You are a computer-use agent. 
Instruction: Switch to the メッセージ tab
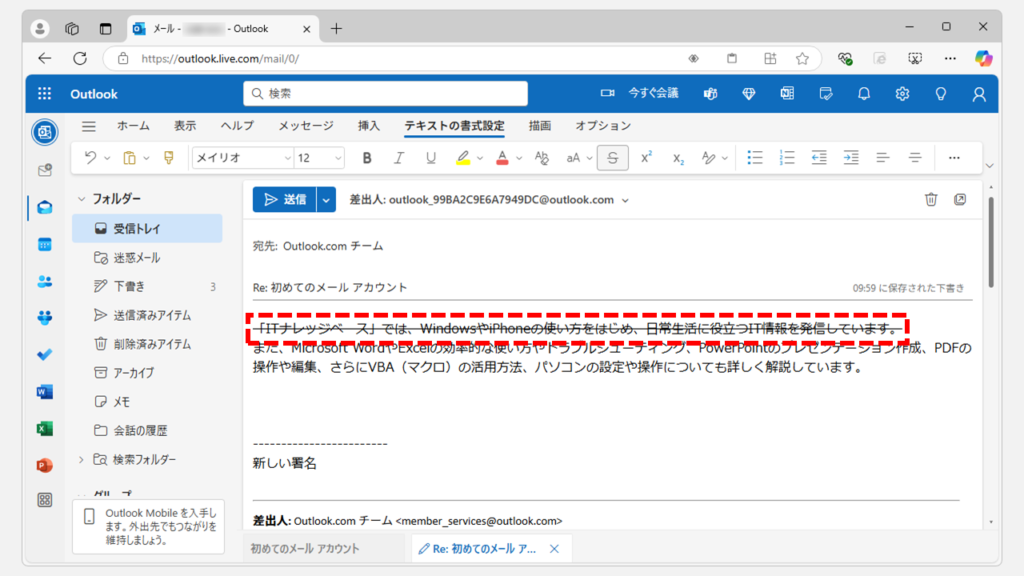(x=306, y=126)
